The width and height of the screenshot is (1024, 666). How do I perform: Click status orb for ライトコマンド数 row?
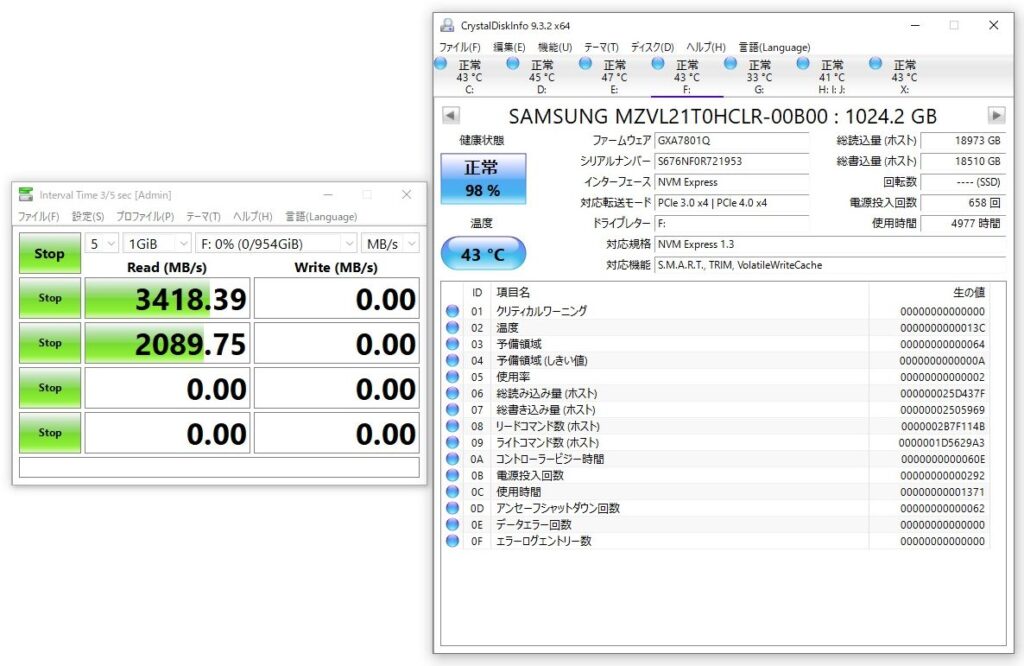click(452, 443)
